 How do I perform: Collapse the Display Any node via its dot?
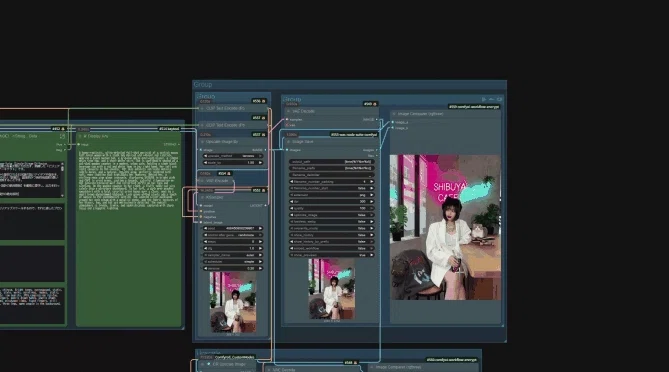pyautogui.click(x=80, y=136)
